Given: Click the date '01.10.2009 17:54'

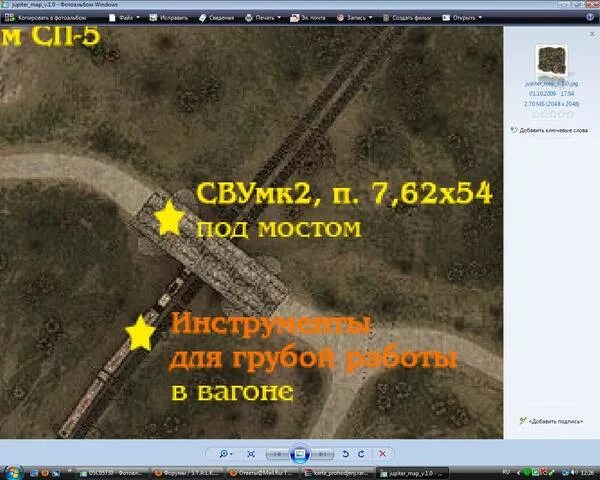Looking at the screenshot, I should [551, 94].
